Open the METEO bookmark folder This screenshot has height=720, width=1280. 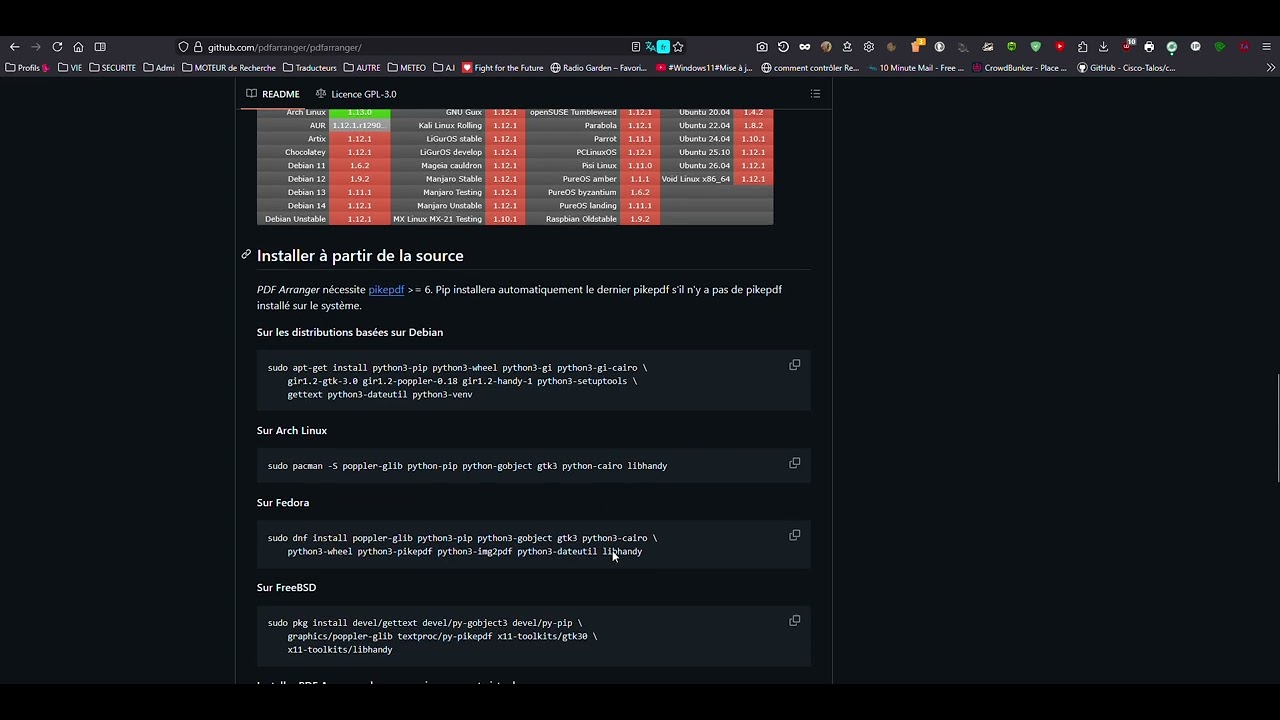click(x=407, y=68)
